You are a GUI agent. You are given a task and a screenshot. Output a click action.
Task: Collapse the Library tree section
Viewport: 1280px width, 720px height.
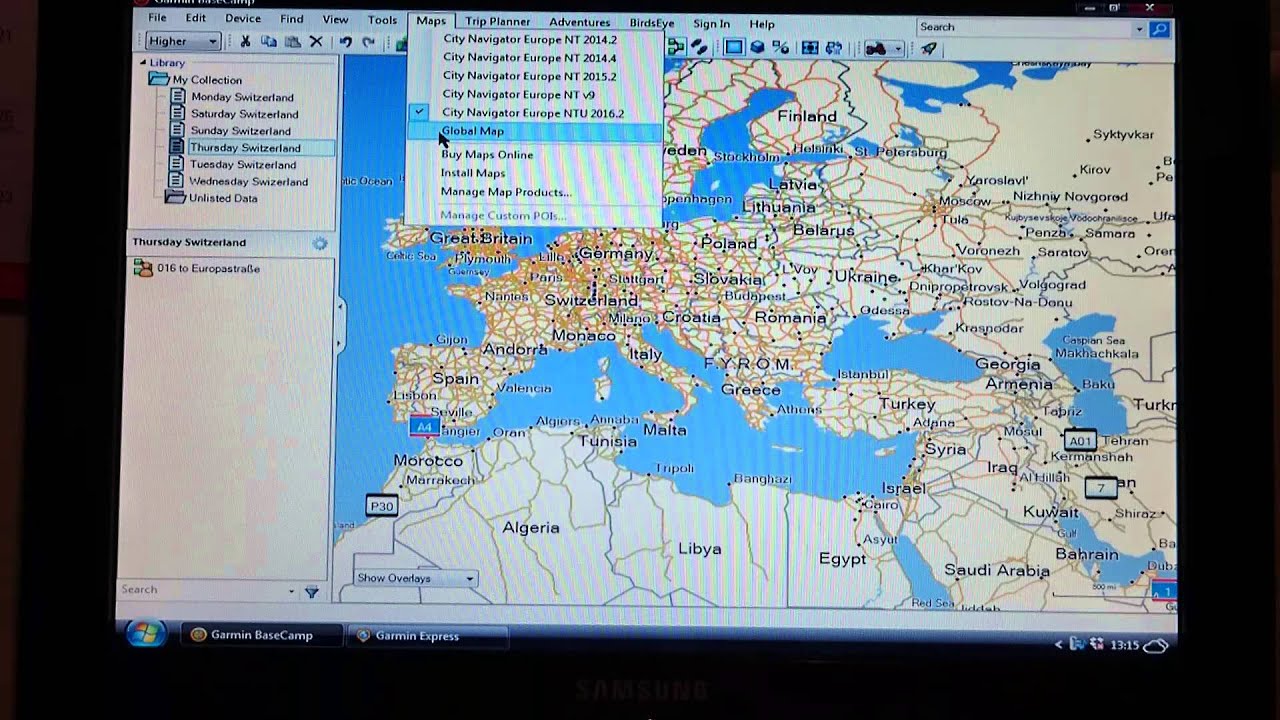(x=143, y=62)
